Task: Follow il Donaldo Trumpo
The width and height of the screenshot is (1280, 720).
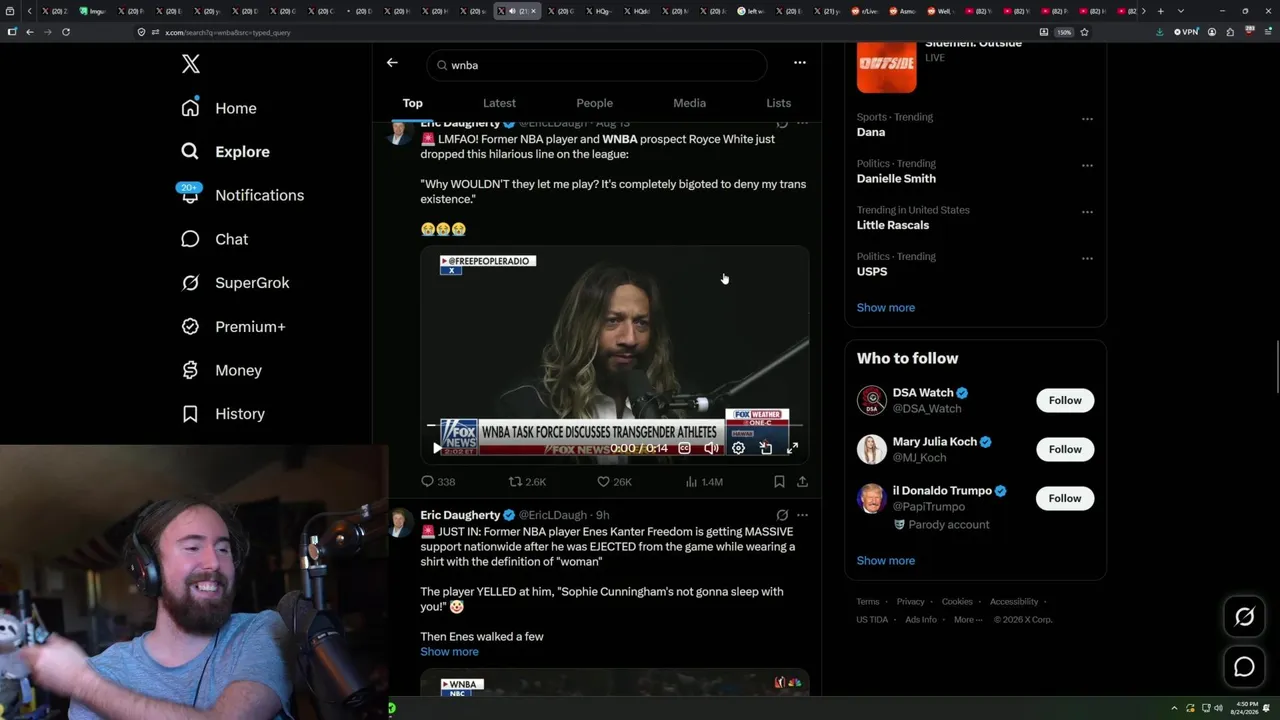Action: tap(1065, 498)
